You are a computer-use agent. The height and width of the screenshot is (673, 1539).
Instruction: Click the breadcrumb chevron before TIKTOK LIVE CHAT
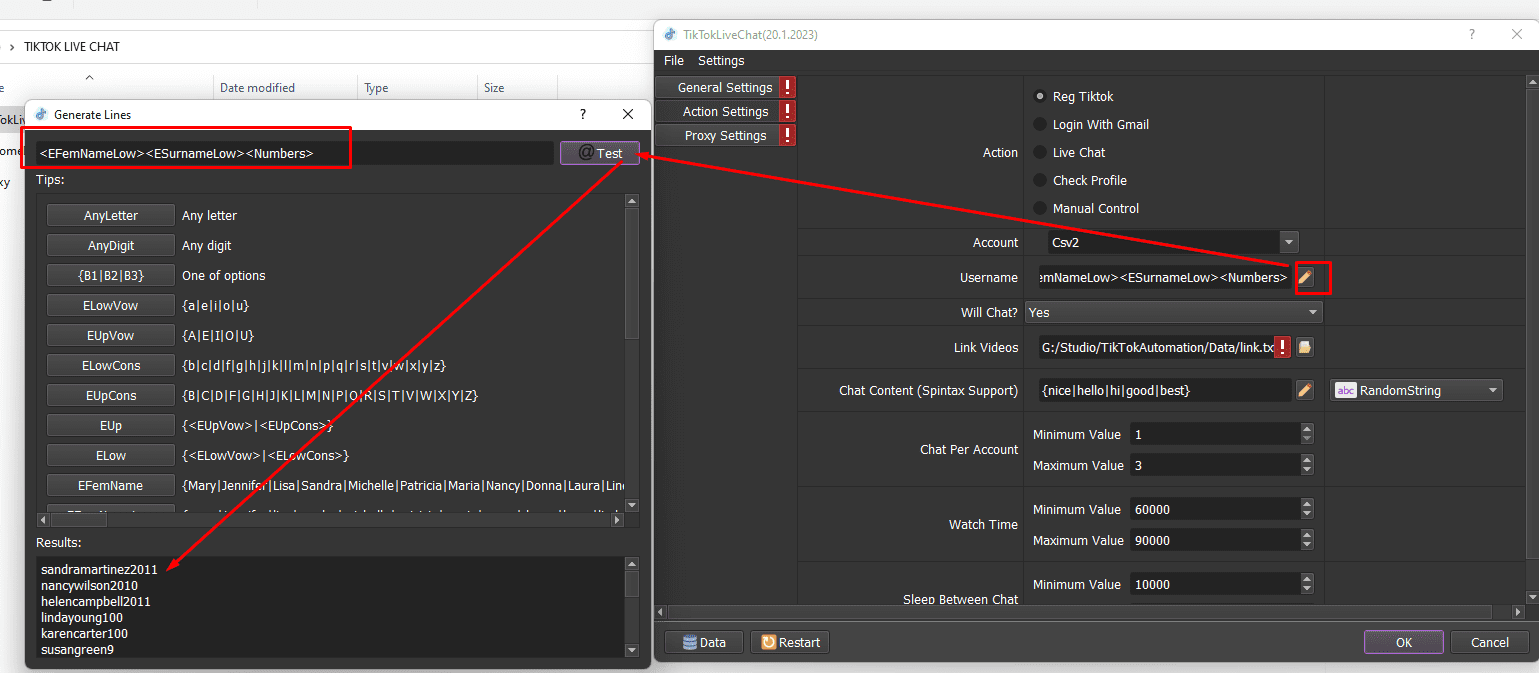pos(11,47)
